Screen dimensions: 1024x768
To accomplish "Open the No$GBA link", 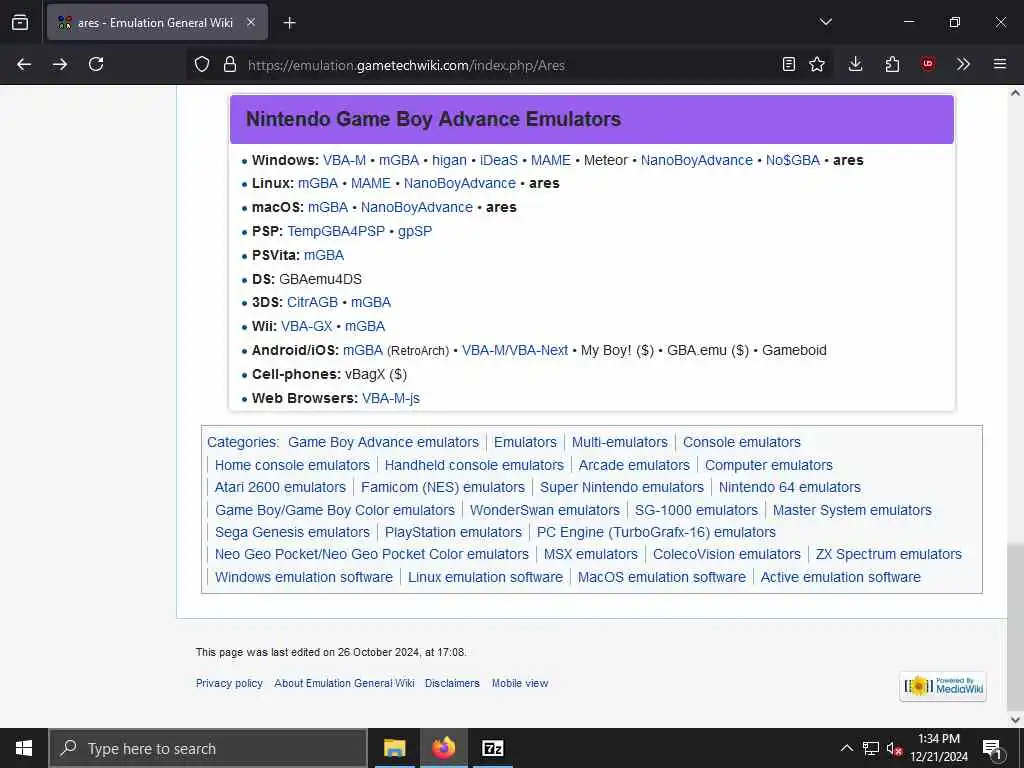I will click(x=793, y=160).
